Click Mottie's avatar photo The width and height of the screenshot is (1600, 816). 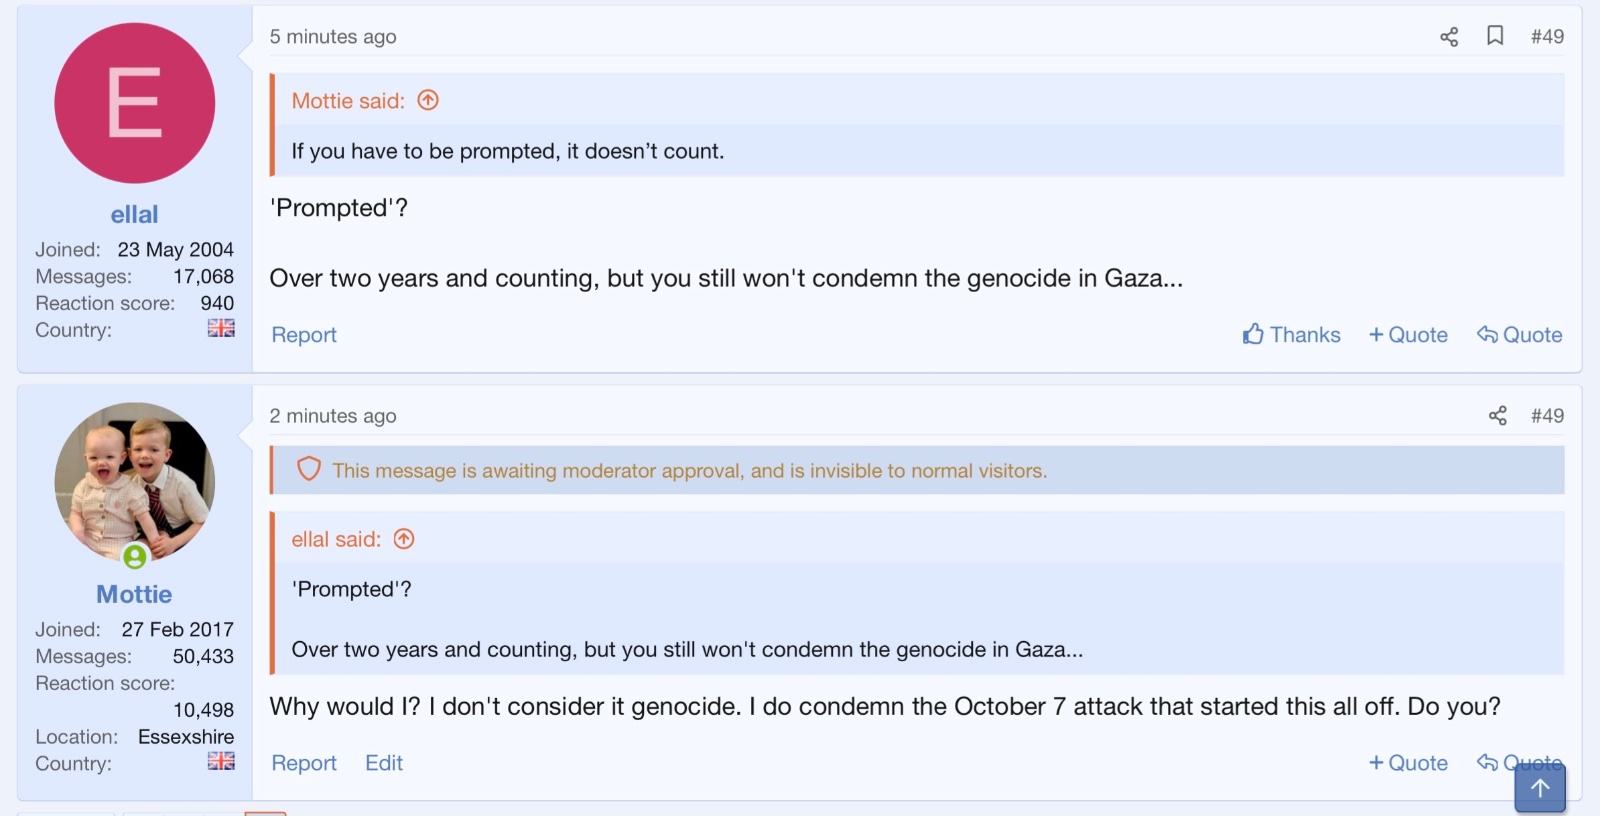click(134, 482)
